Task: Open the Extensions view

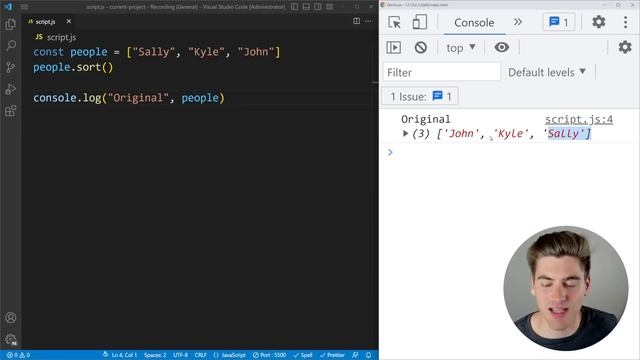Action: click(11, 111)
